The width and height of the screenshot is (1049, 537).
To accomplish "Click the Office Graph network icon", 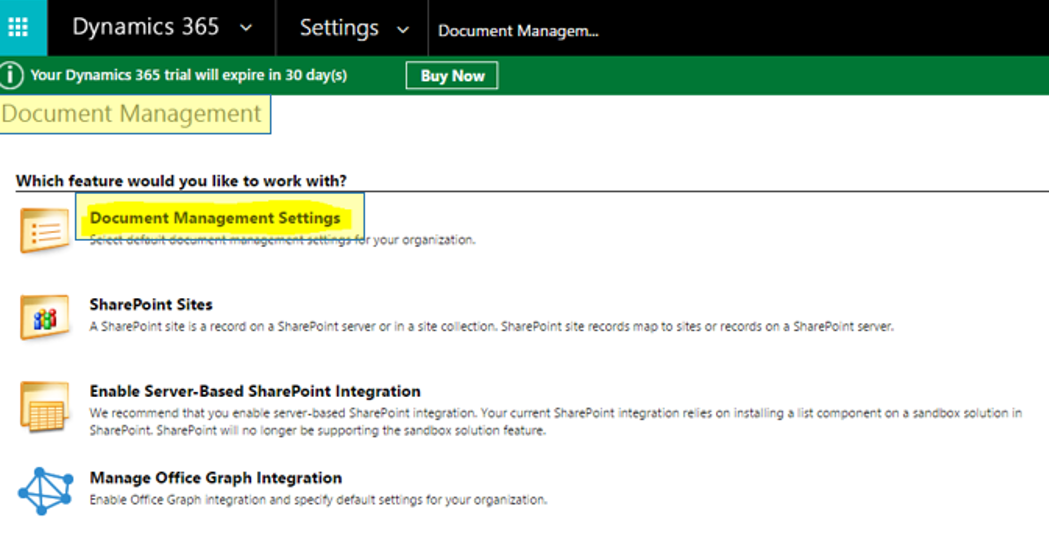I will click(x=45, y=492).
